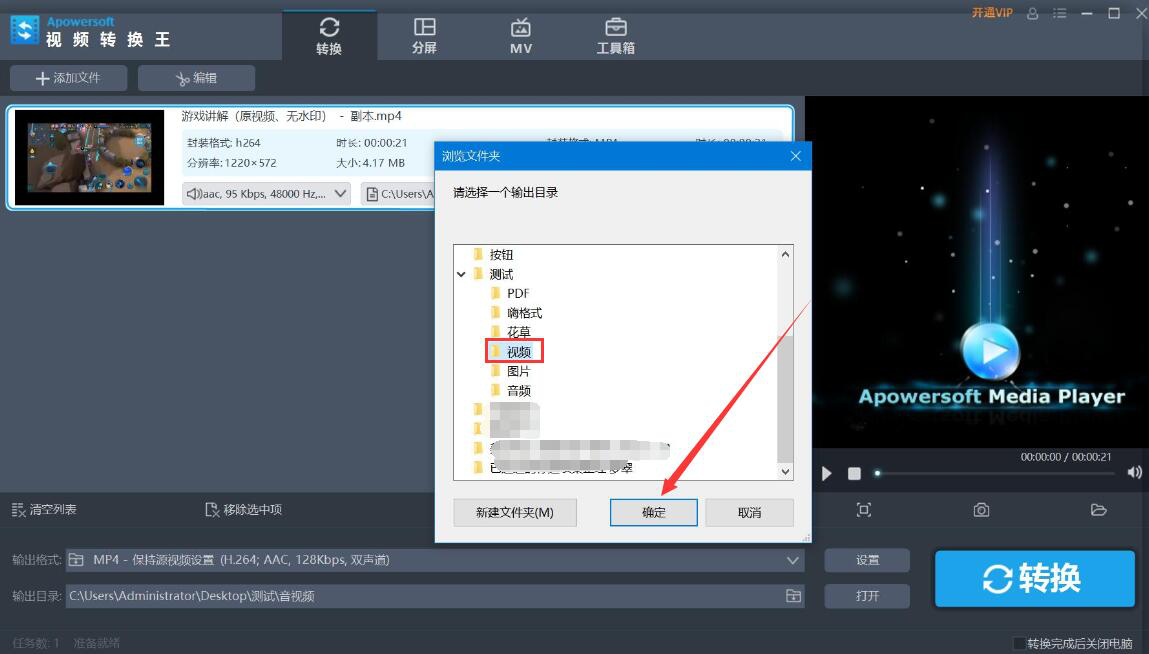Click the 取消 button
Image resolution: width=1149 pixels, height=654 pixels.
750,512
